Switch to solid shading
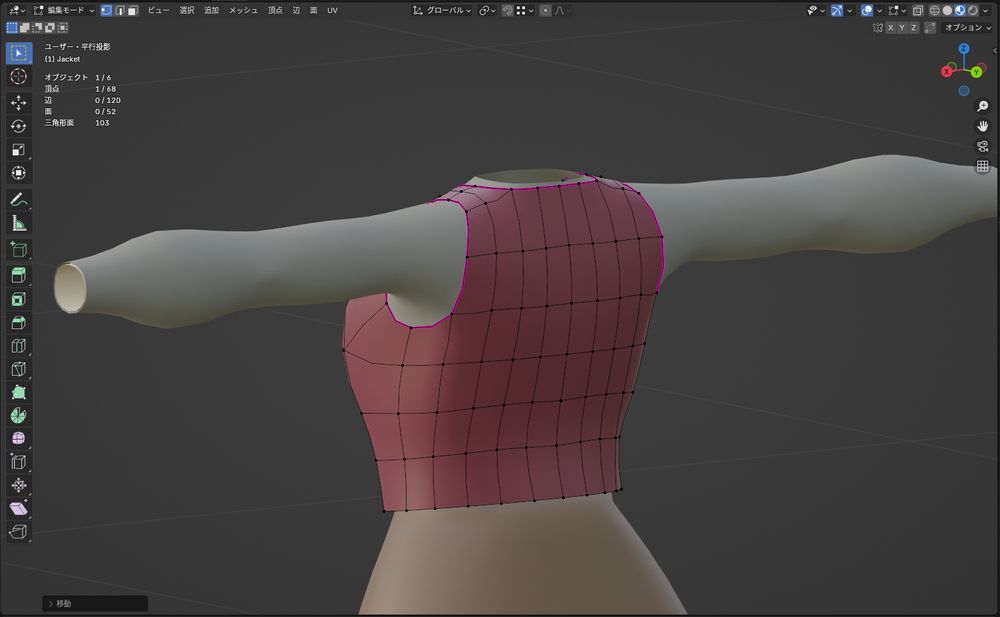Viewport: 1000px width, 617px height. pos(948,10)
